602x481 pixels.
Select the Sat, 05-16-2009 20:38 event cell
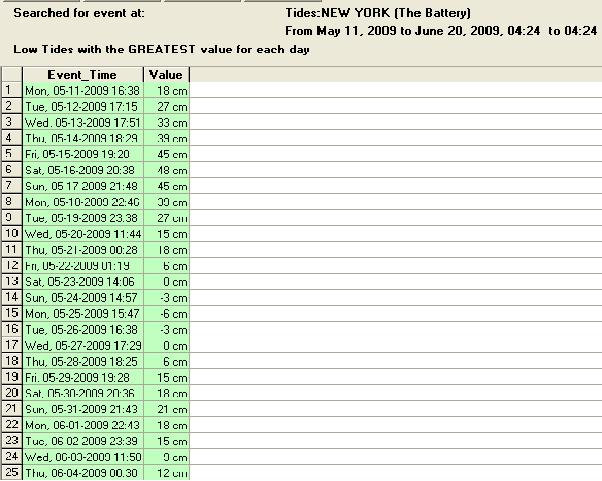(x=82, y=170)
